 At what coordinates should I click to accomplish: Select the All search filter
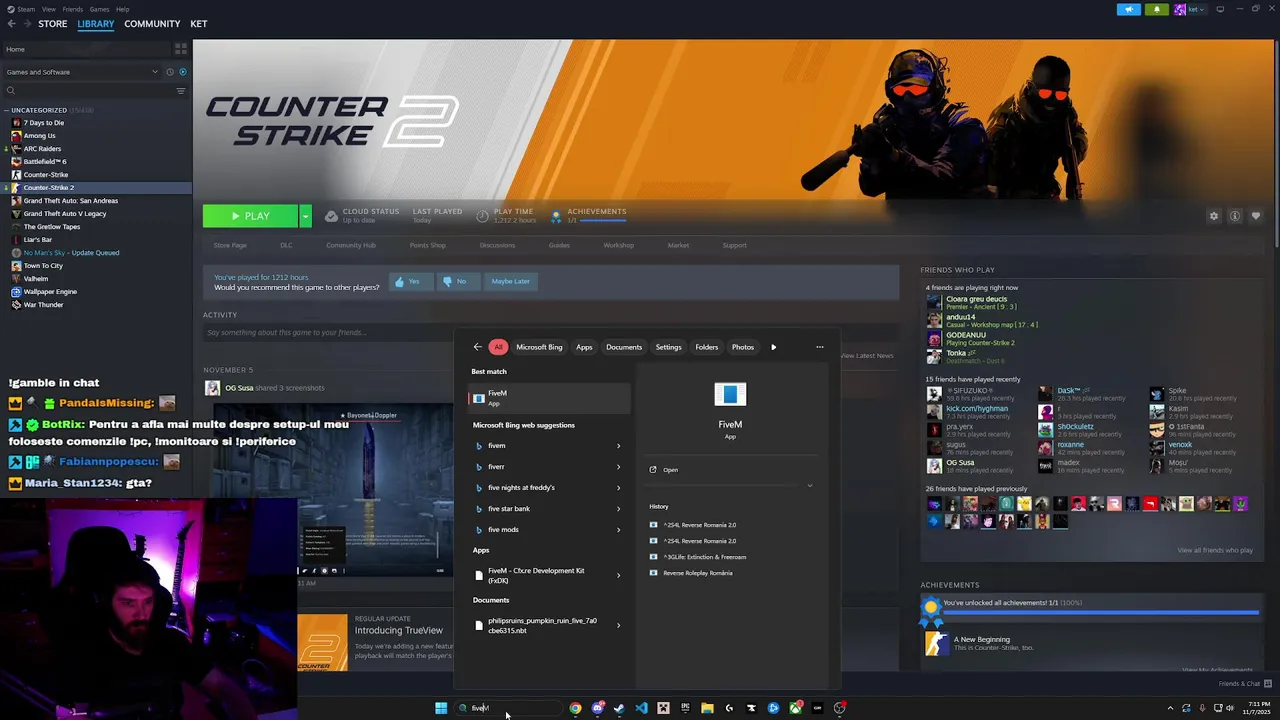pyautogui.click(x=498, y=347)
